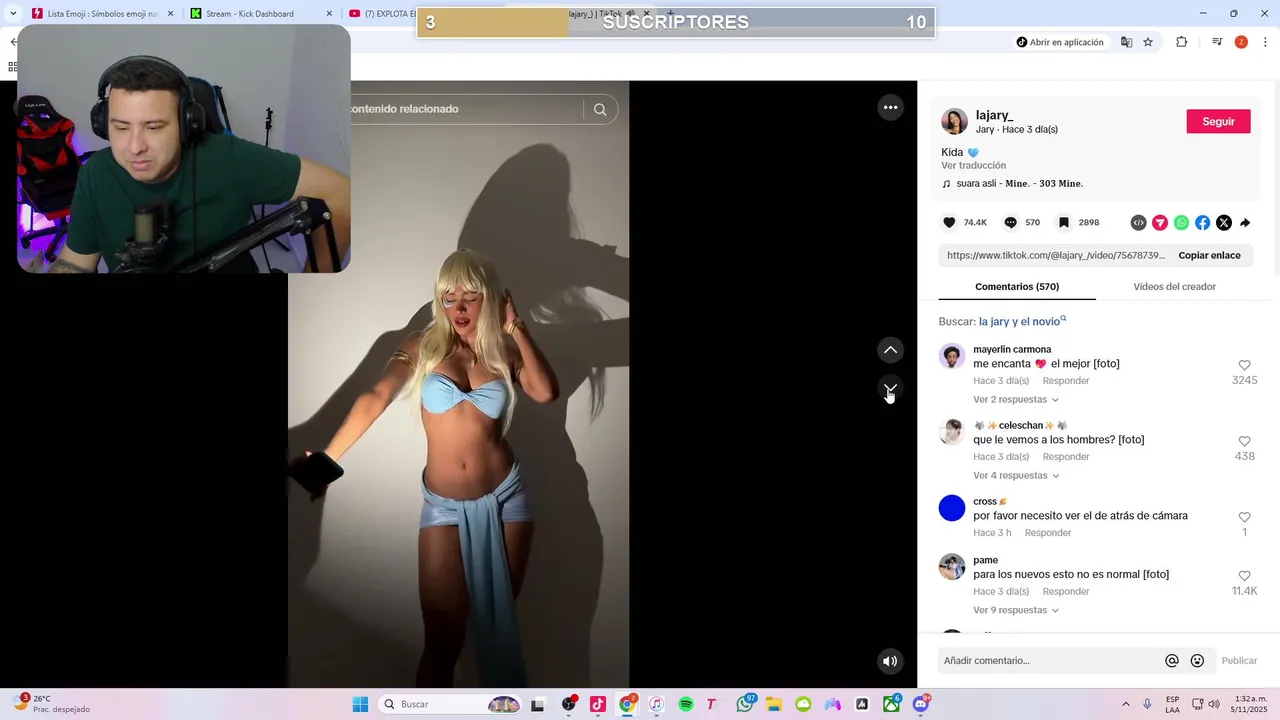Click the search magnifier in related content box
The width and height of the screenshot is (1280, 720).
point(600,109)
